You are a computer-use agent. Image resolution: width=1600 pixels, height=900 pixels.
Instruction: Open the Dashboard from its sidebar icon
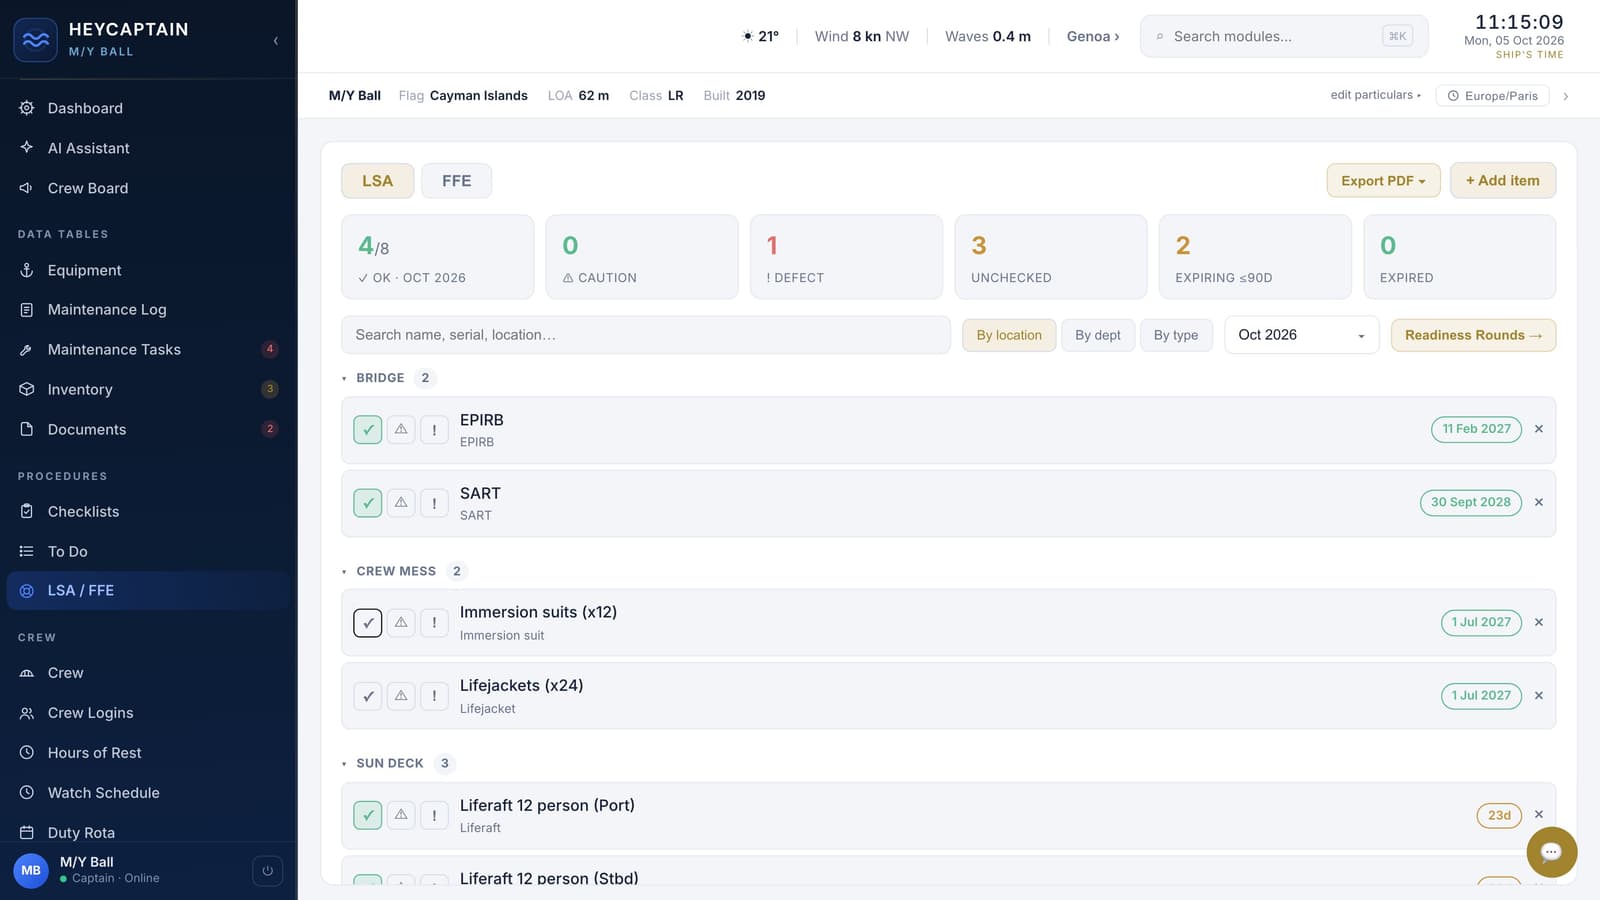click(x=27, y=108)
